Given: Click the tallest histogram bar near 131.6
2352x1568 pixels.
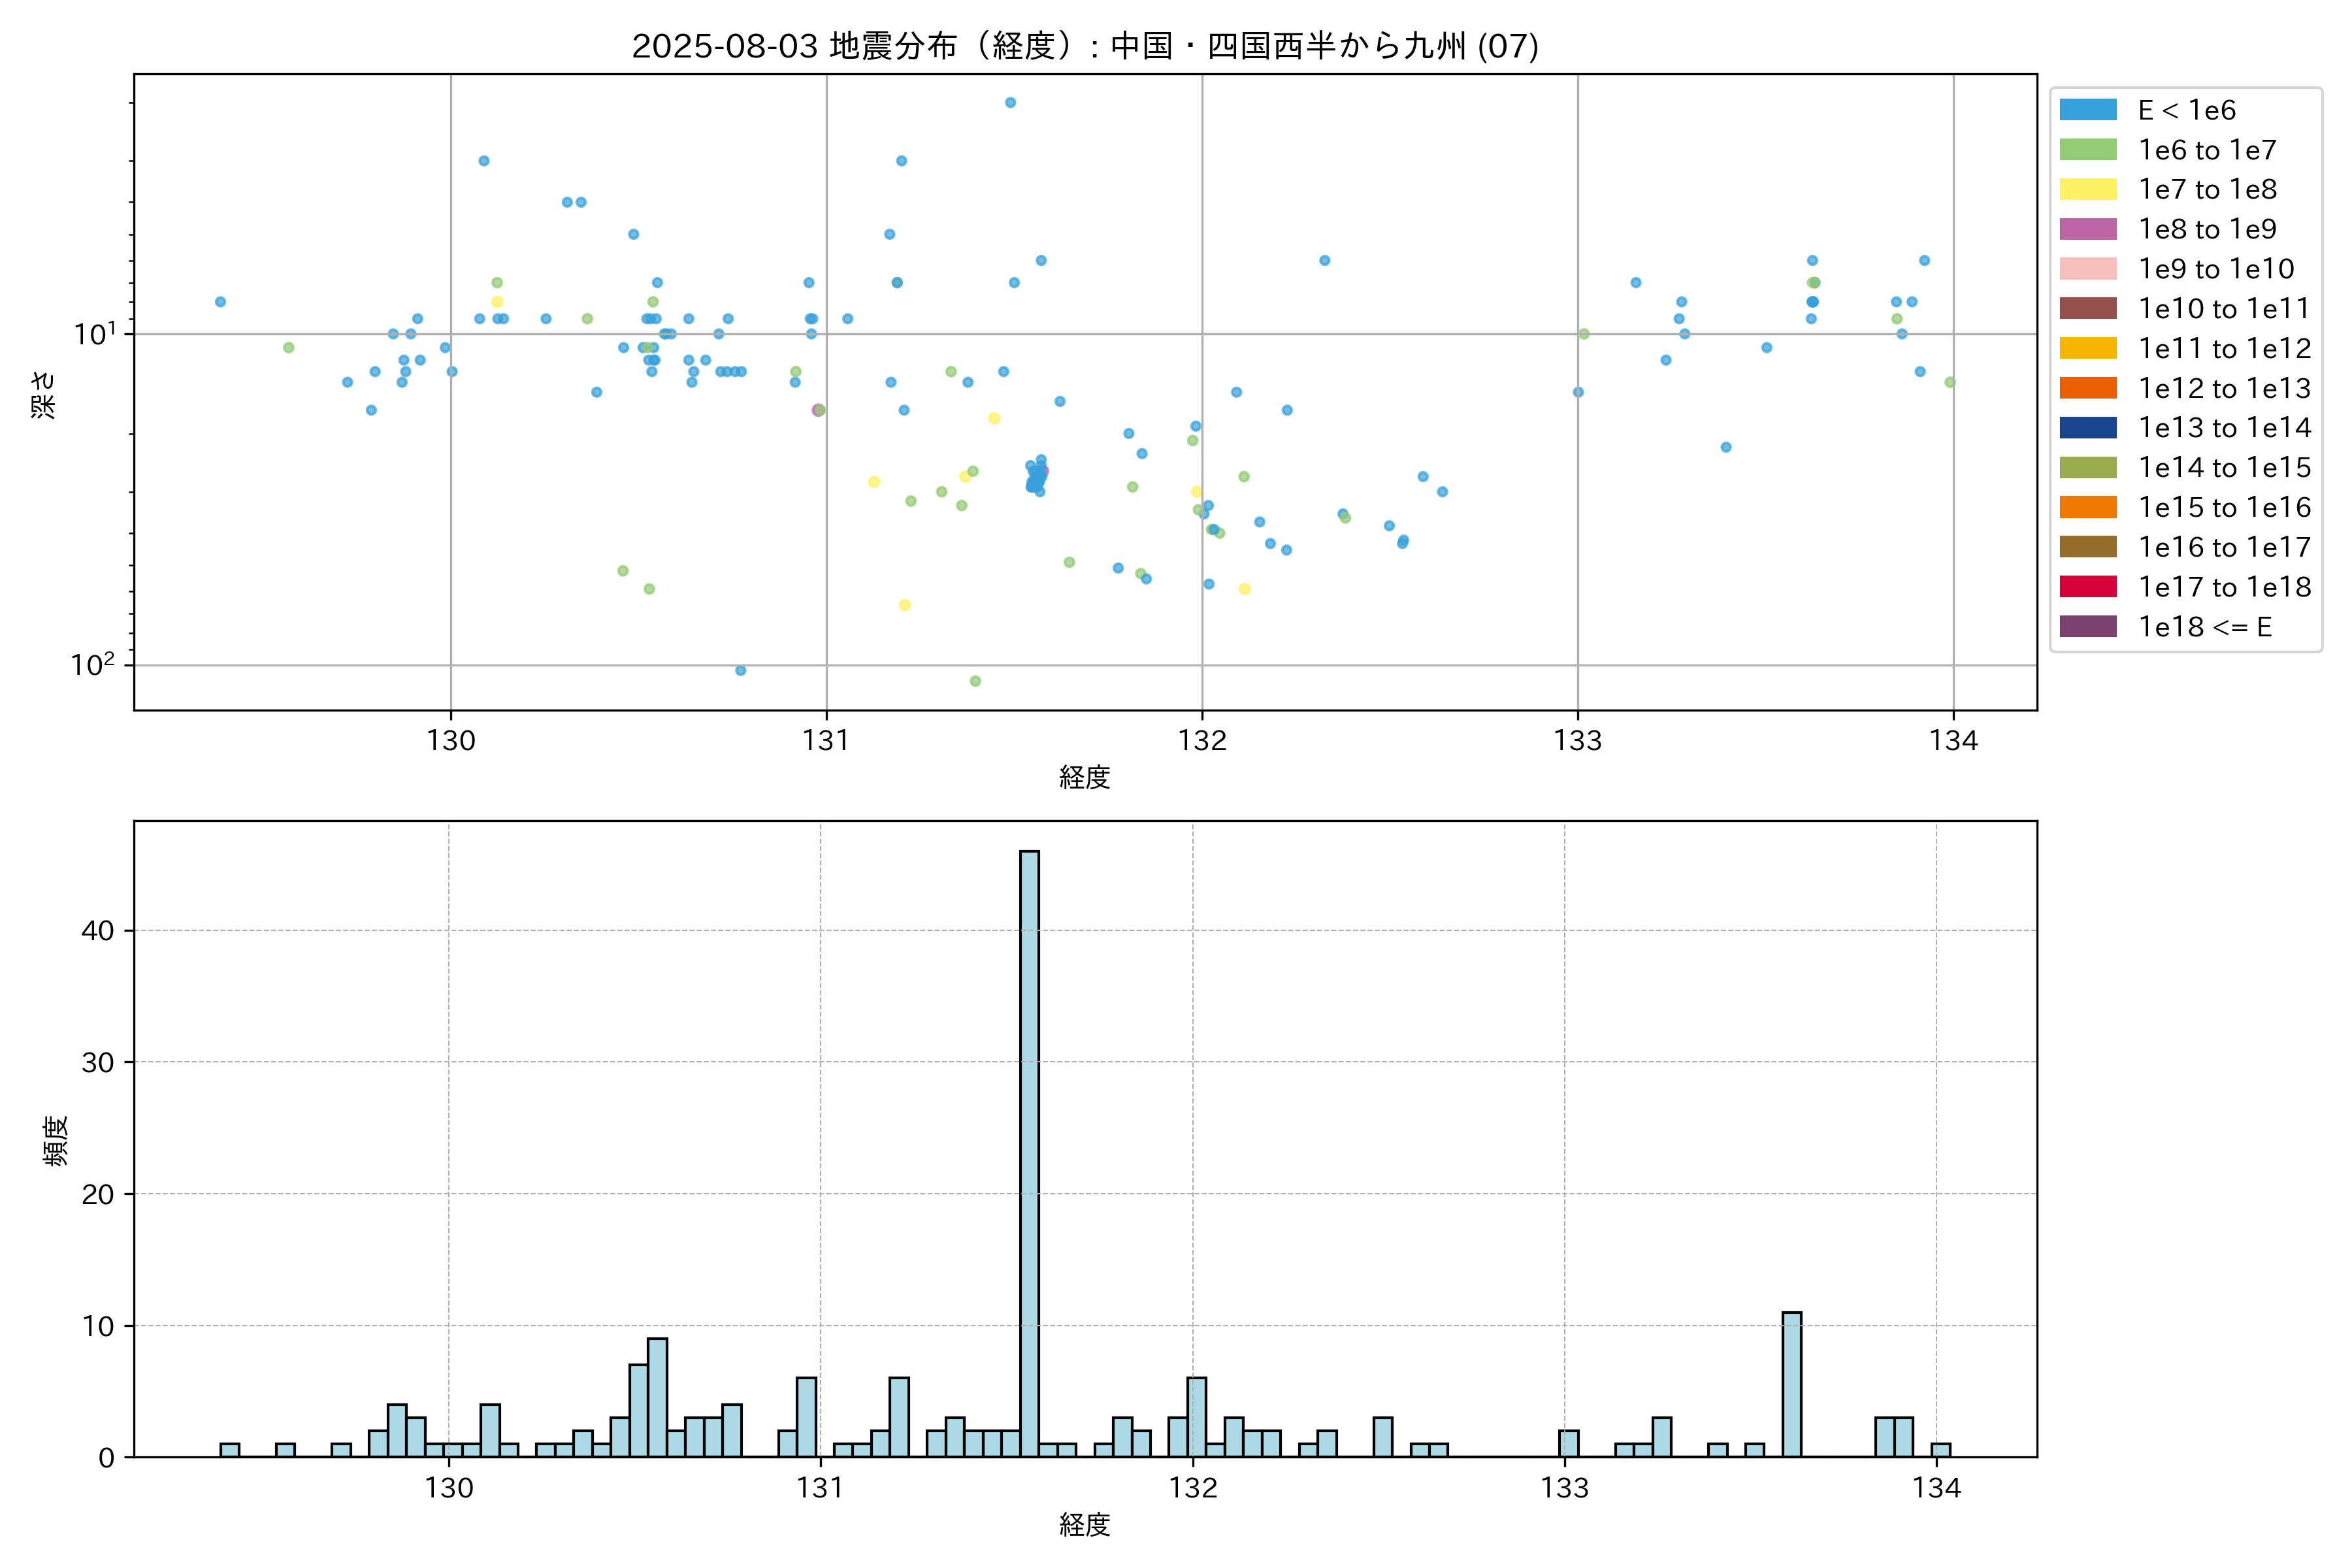Looking at the screenshot, I should point(1029,1150).
